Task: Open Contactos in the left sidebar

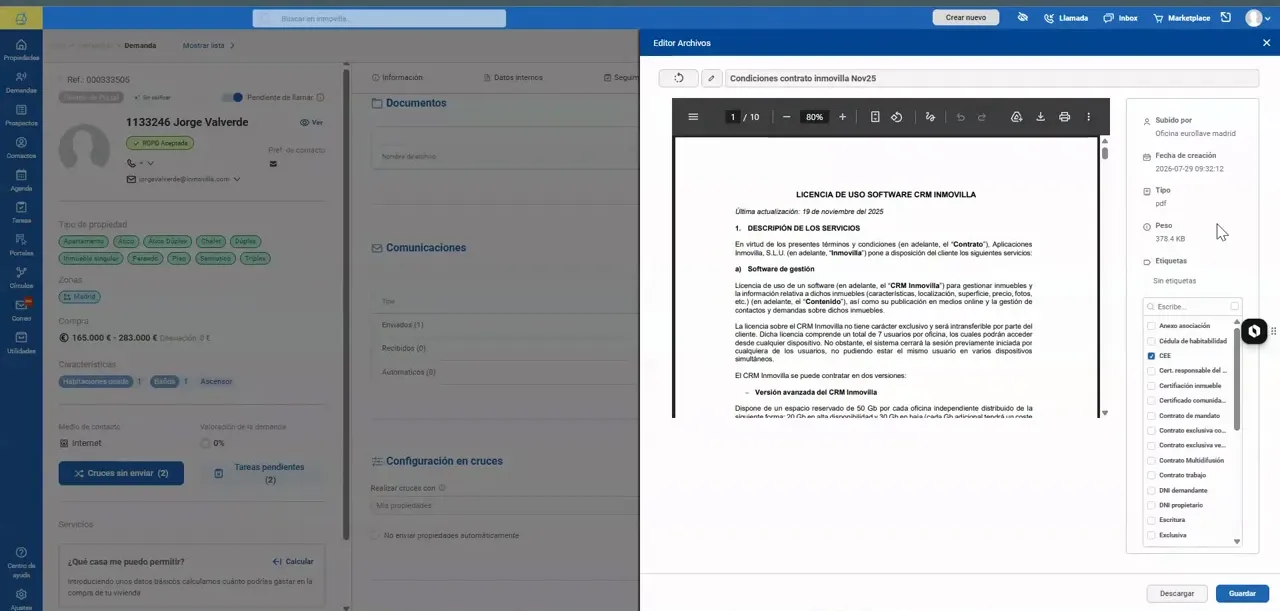Action: [x=21, y=149]
